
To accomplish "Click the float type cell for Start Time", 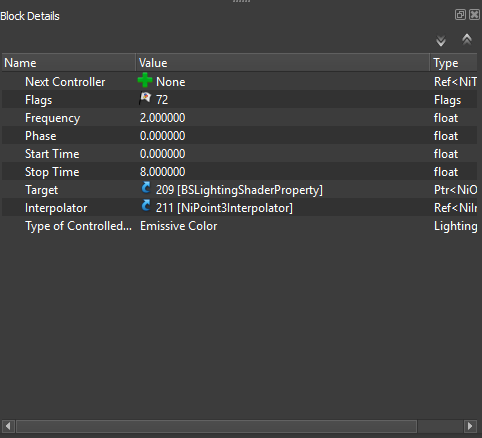I will coord(446,154).
